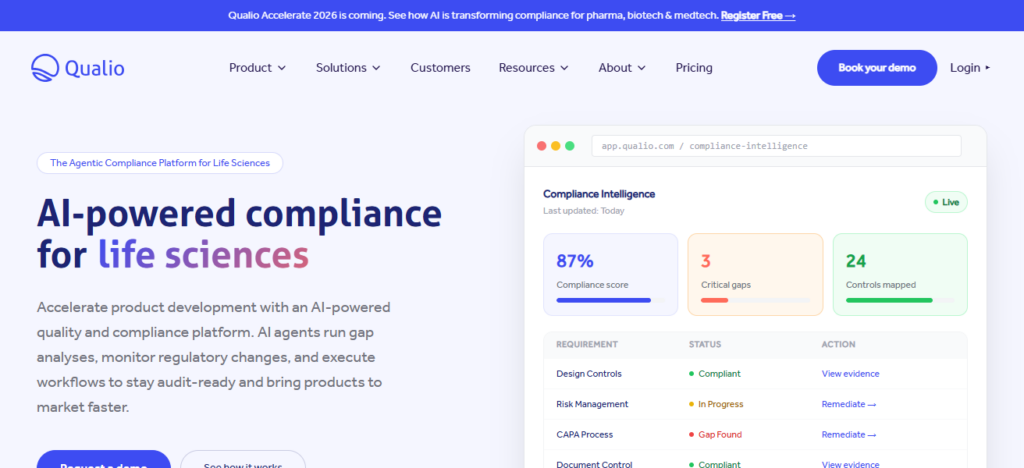The image size is (1024, 468).
Task: Open the Resources menu label
Action: pos(526,68)
